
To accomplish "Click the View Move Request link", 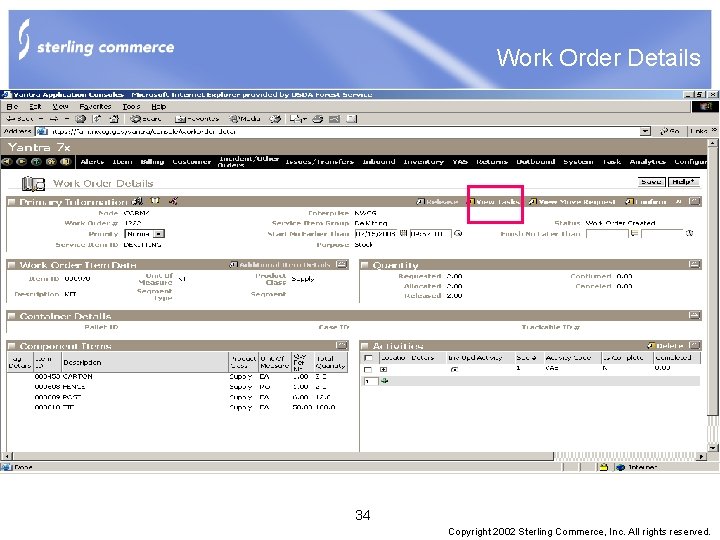I will tap(572, 202).
